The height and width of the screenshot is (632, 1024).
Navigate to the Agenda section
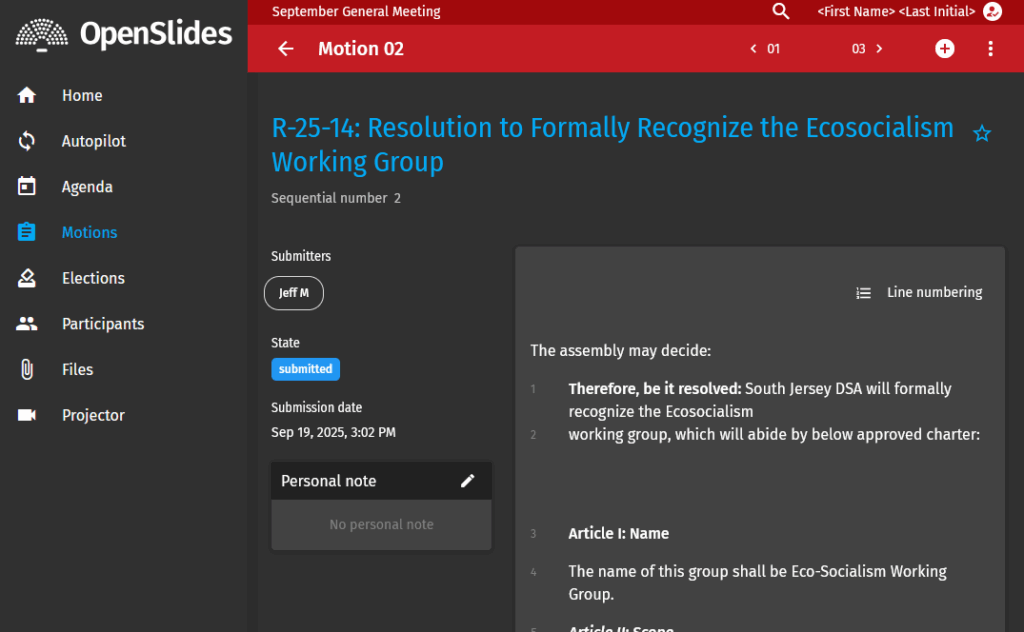[87, 187]
